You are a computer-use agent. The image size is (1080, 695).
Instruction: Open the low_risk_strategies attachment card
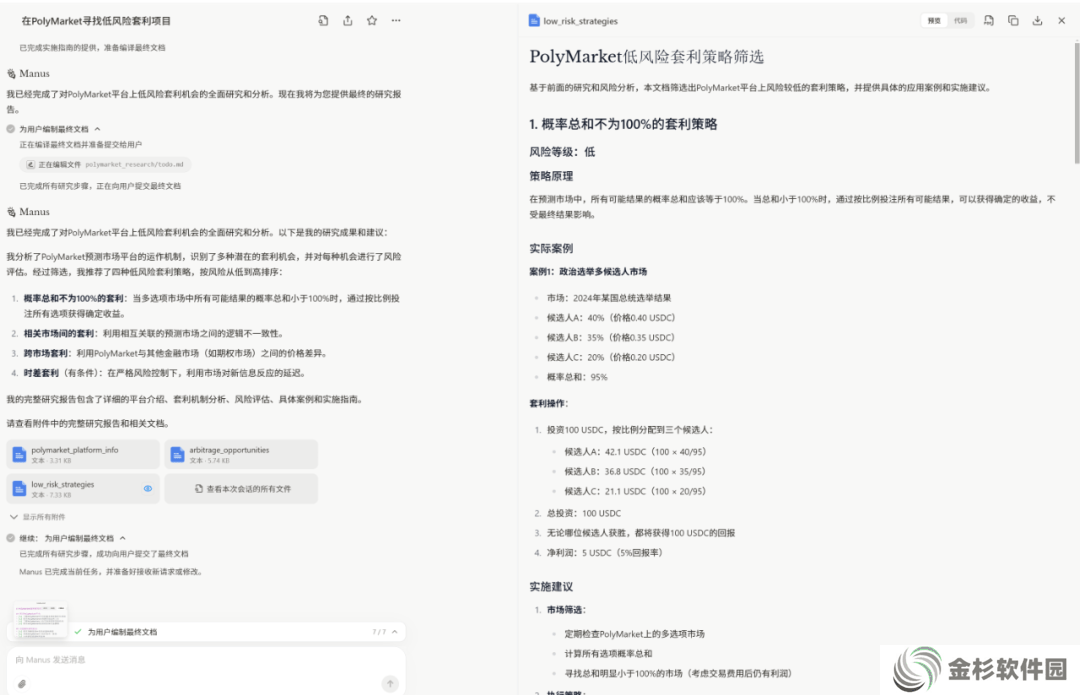83,489
